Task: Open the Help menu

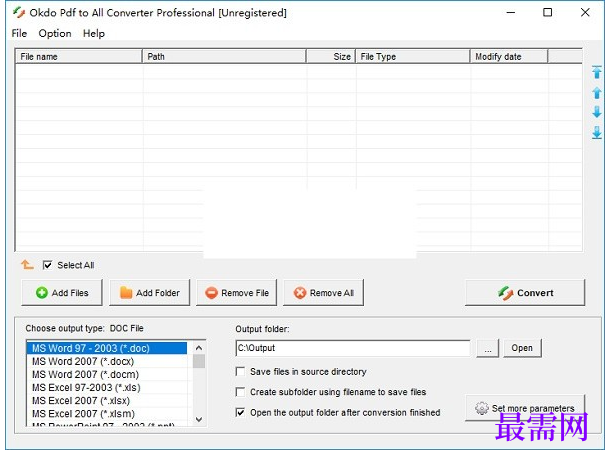Action: click(x=94, y=34)
